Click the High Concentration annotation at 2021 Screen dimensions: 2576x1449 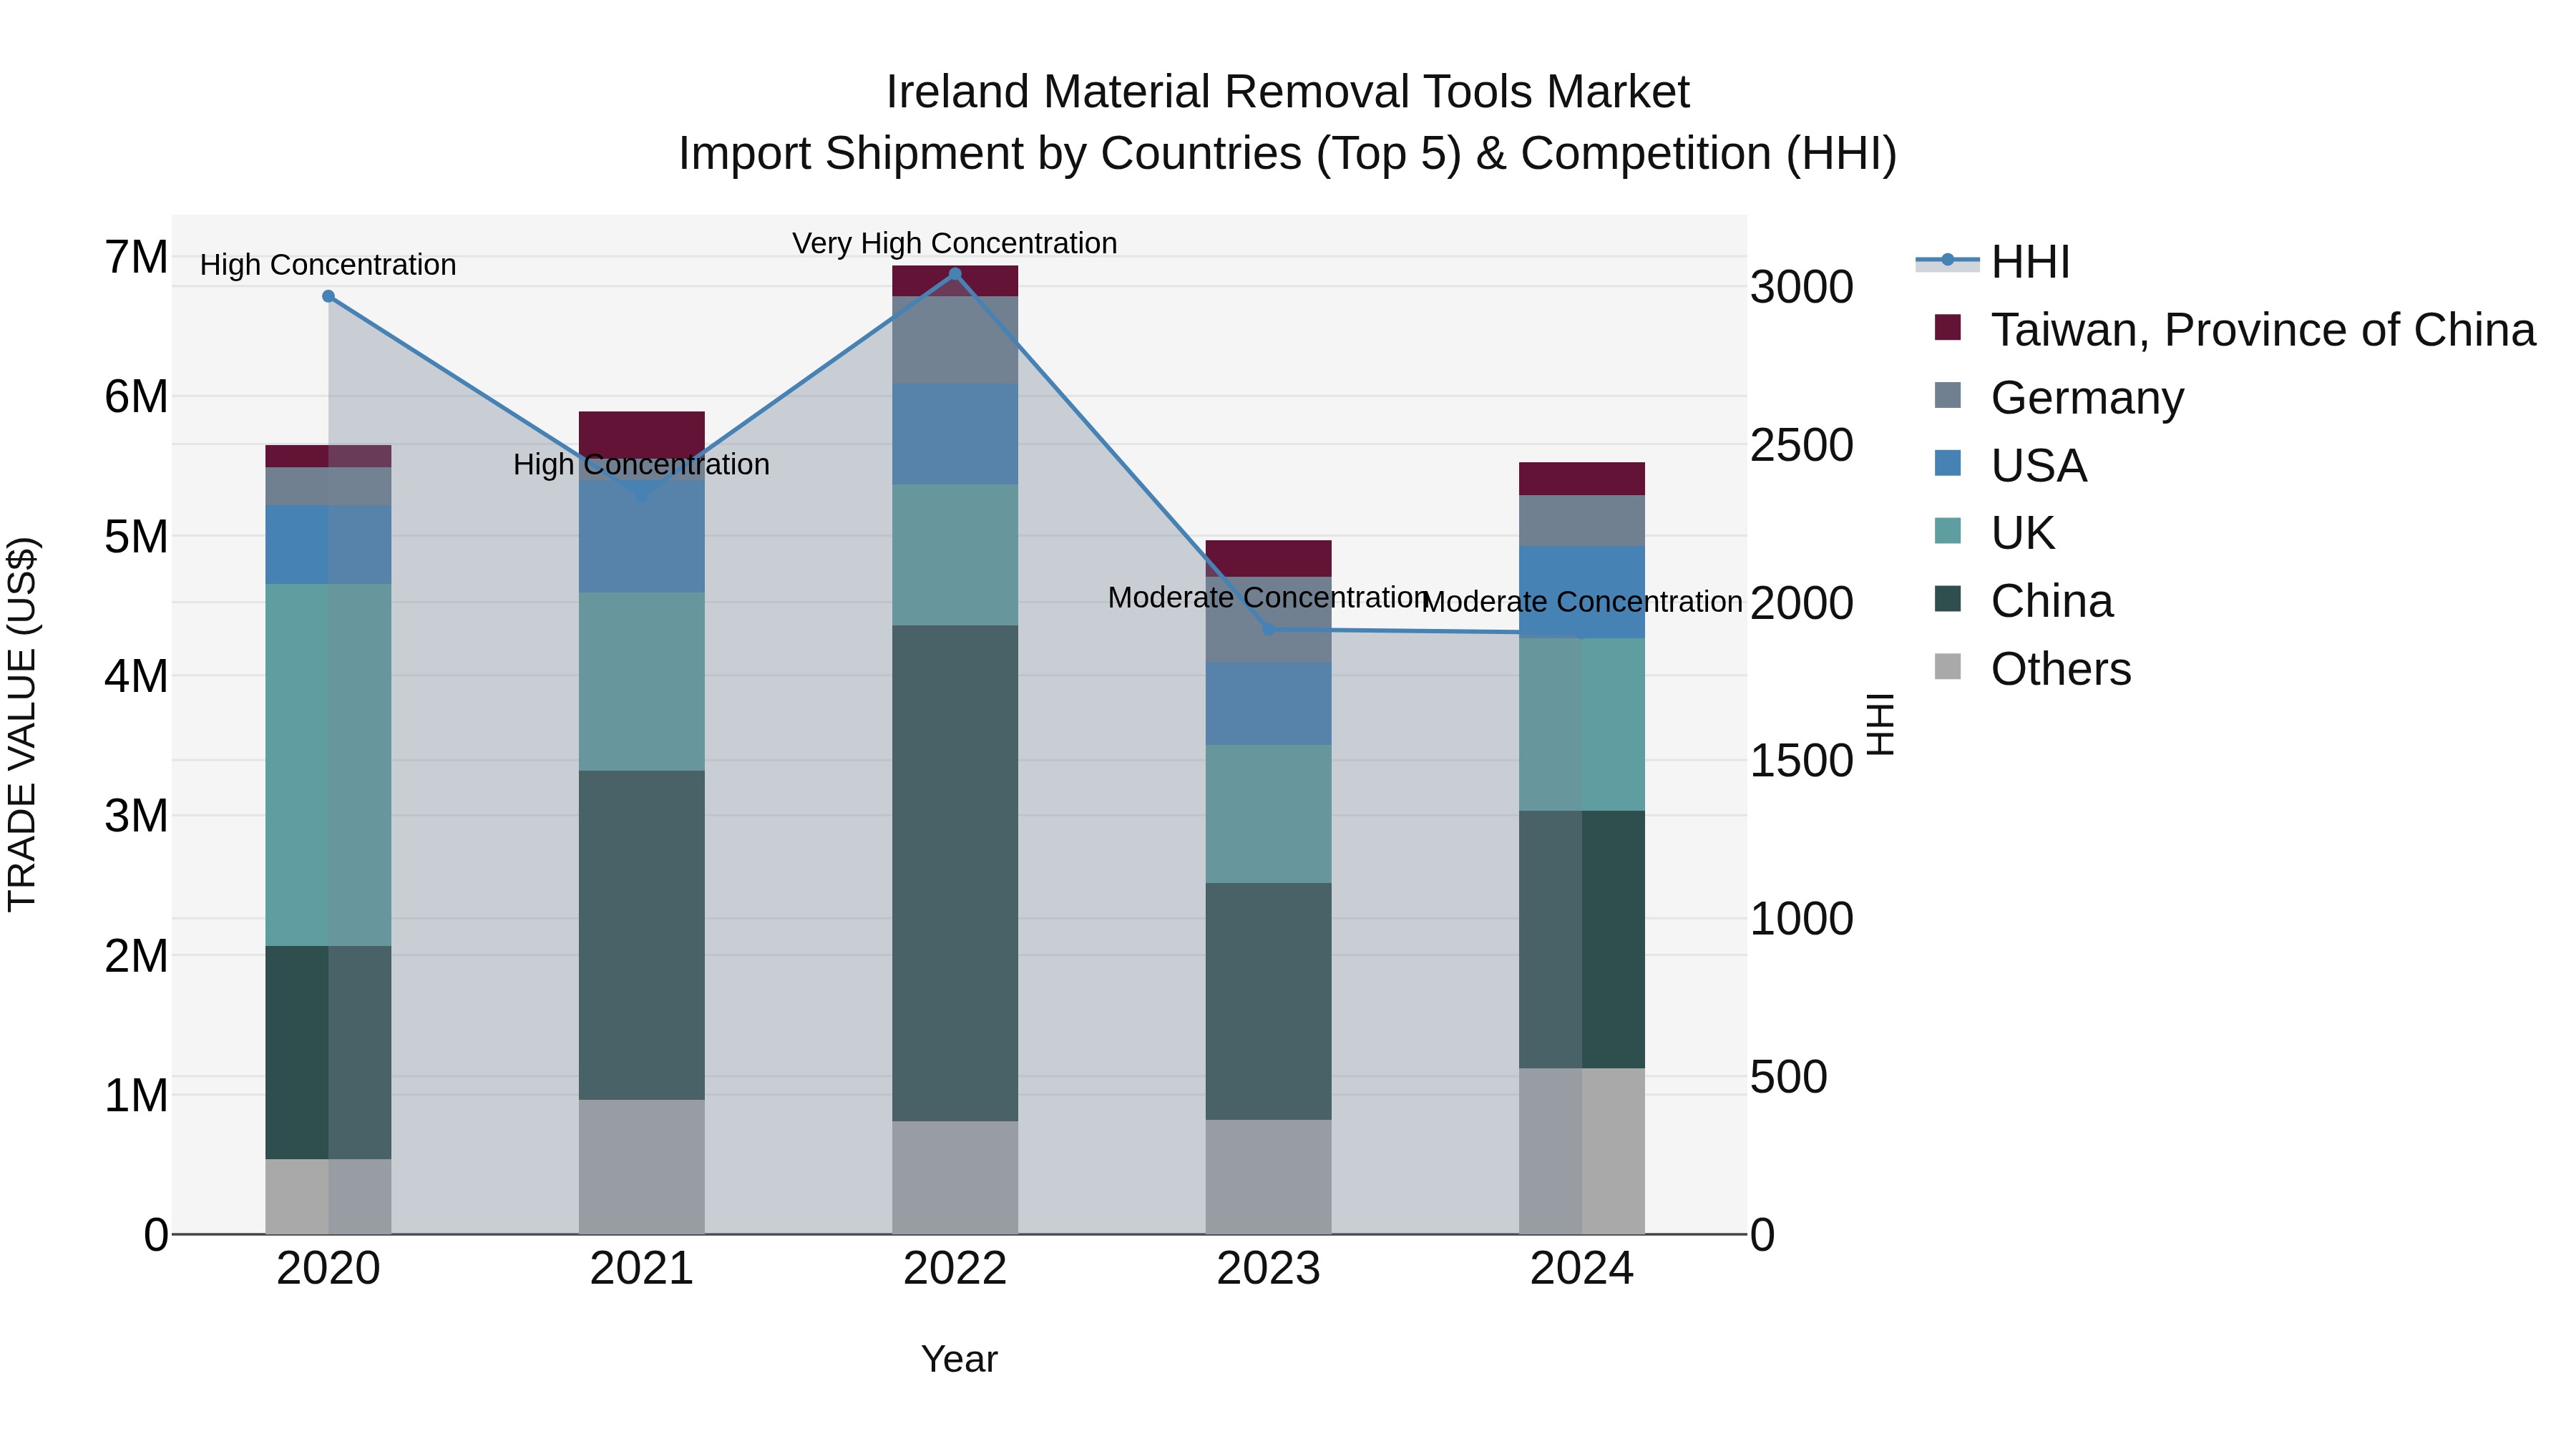(642, 464)
